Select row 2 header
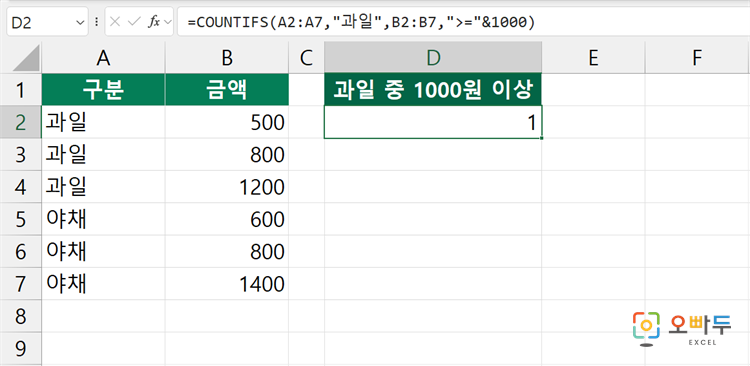Screen dimensions: 750x366 coord(21,122)
